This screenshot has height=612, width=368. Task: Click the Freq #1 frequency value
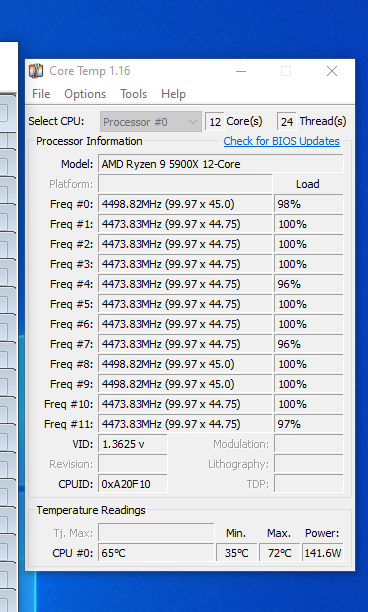pos(185,224)
